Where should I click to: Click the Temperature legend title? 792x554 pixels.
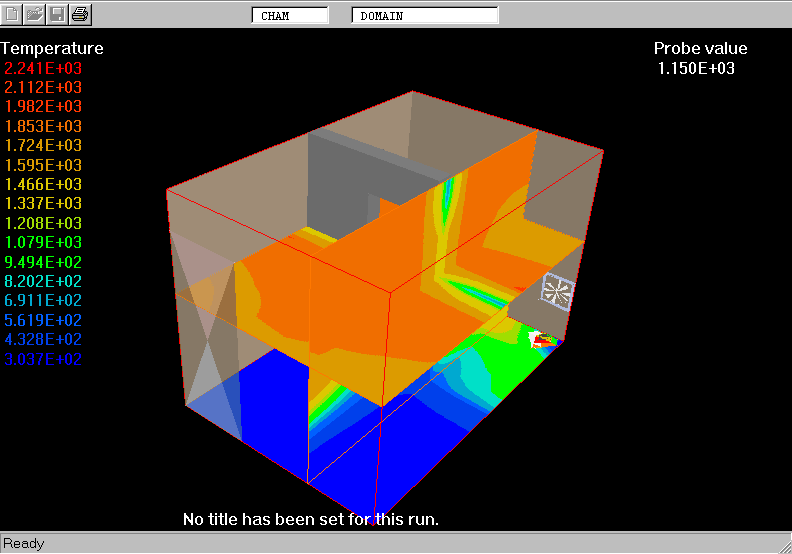click(x=52, y=48)
